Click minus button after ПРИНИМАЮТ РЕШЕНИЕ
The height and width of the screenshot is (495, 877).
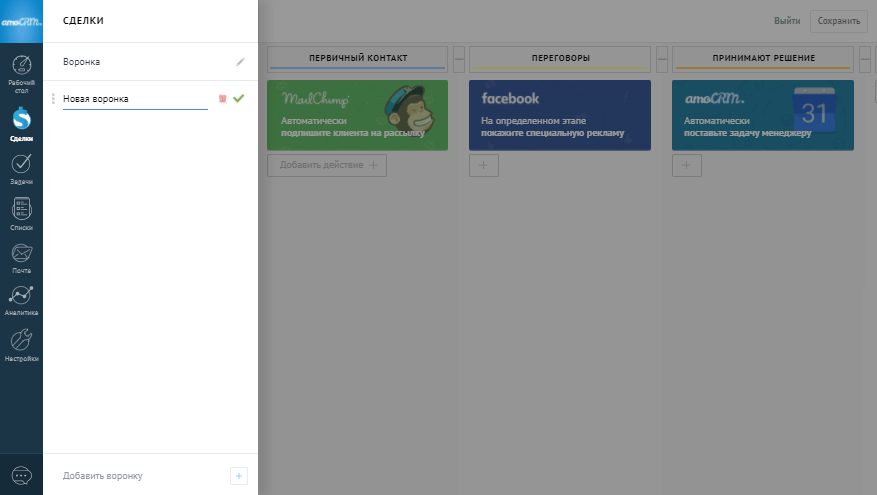click(865, 59)
